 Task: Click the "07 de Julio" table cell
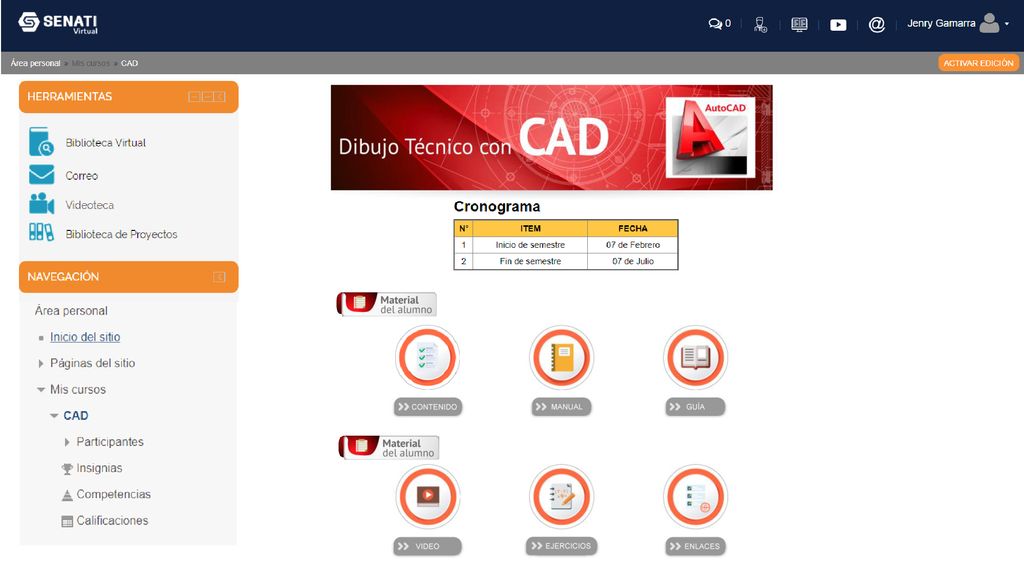click(633, 261)
